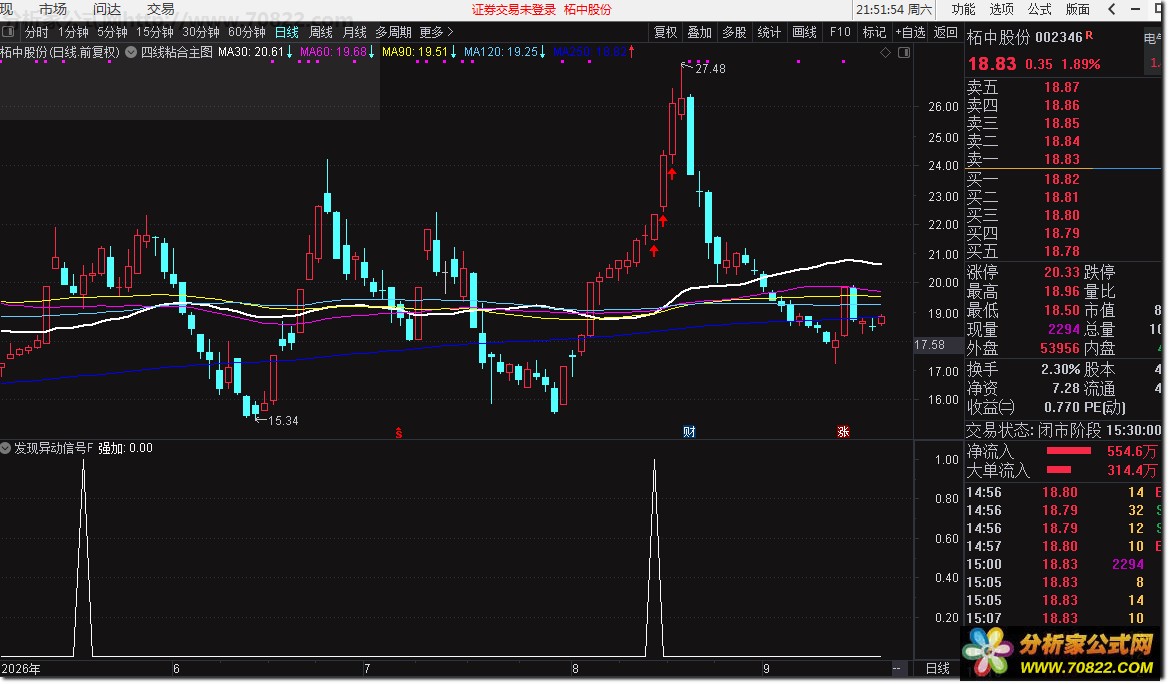Add stock via the +自选 button
The height and width of the screenshot is (684, 1170).
pyautogui.click(x=910, y=32)
